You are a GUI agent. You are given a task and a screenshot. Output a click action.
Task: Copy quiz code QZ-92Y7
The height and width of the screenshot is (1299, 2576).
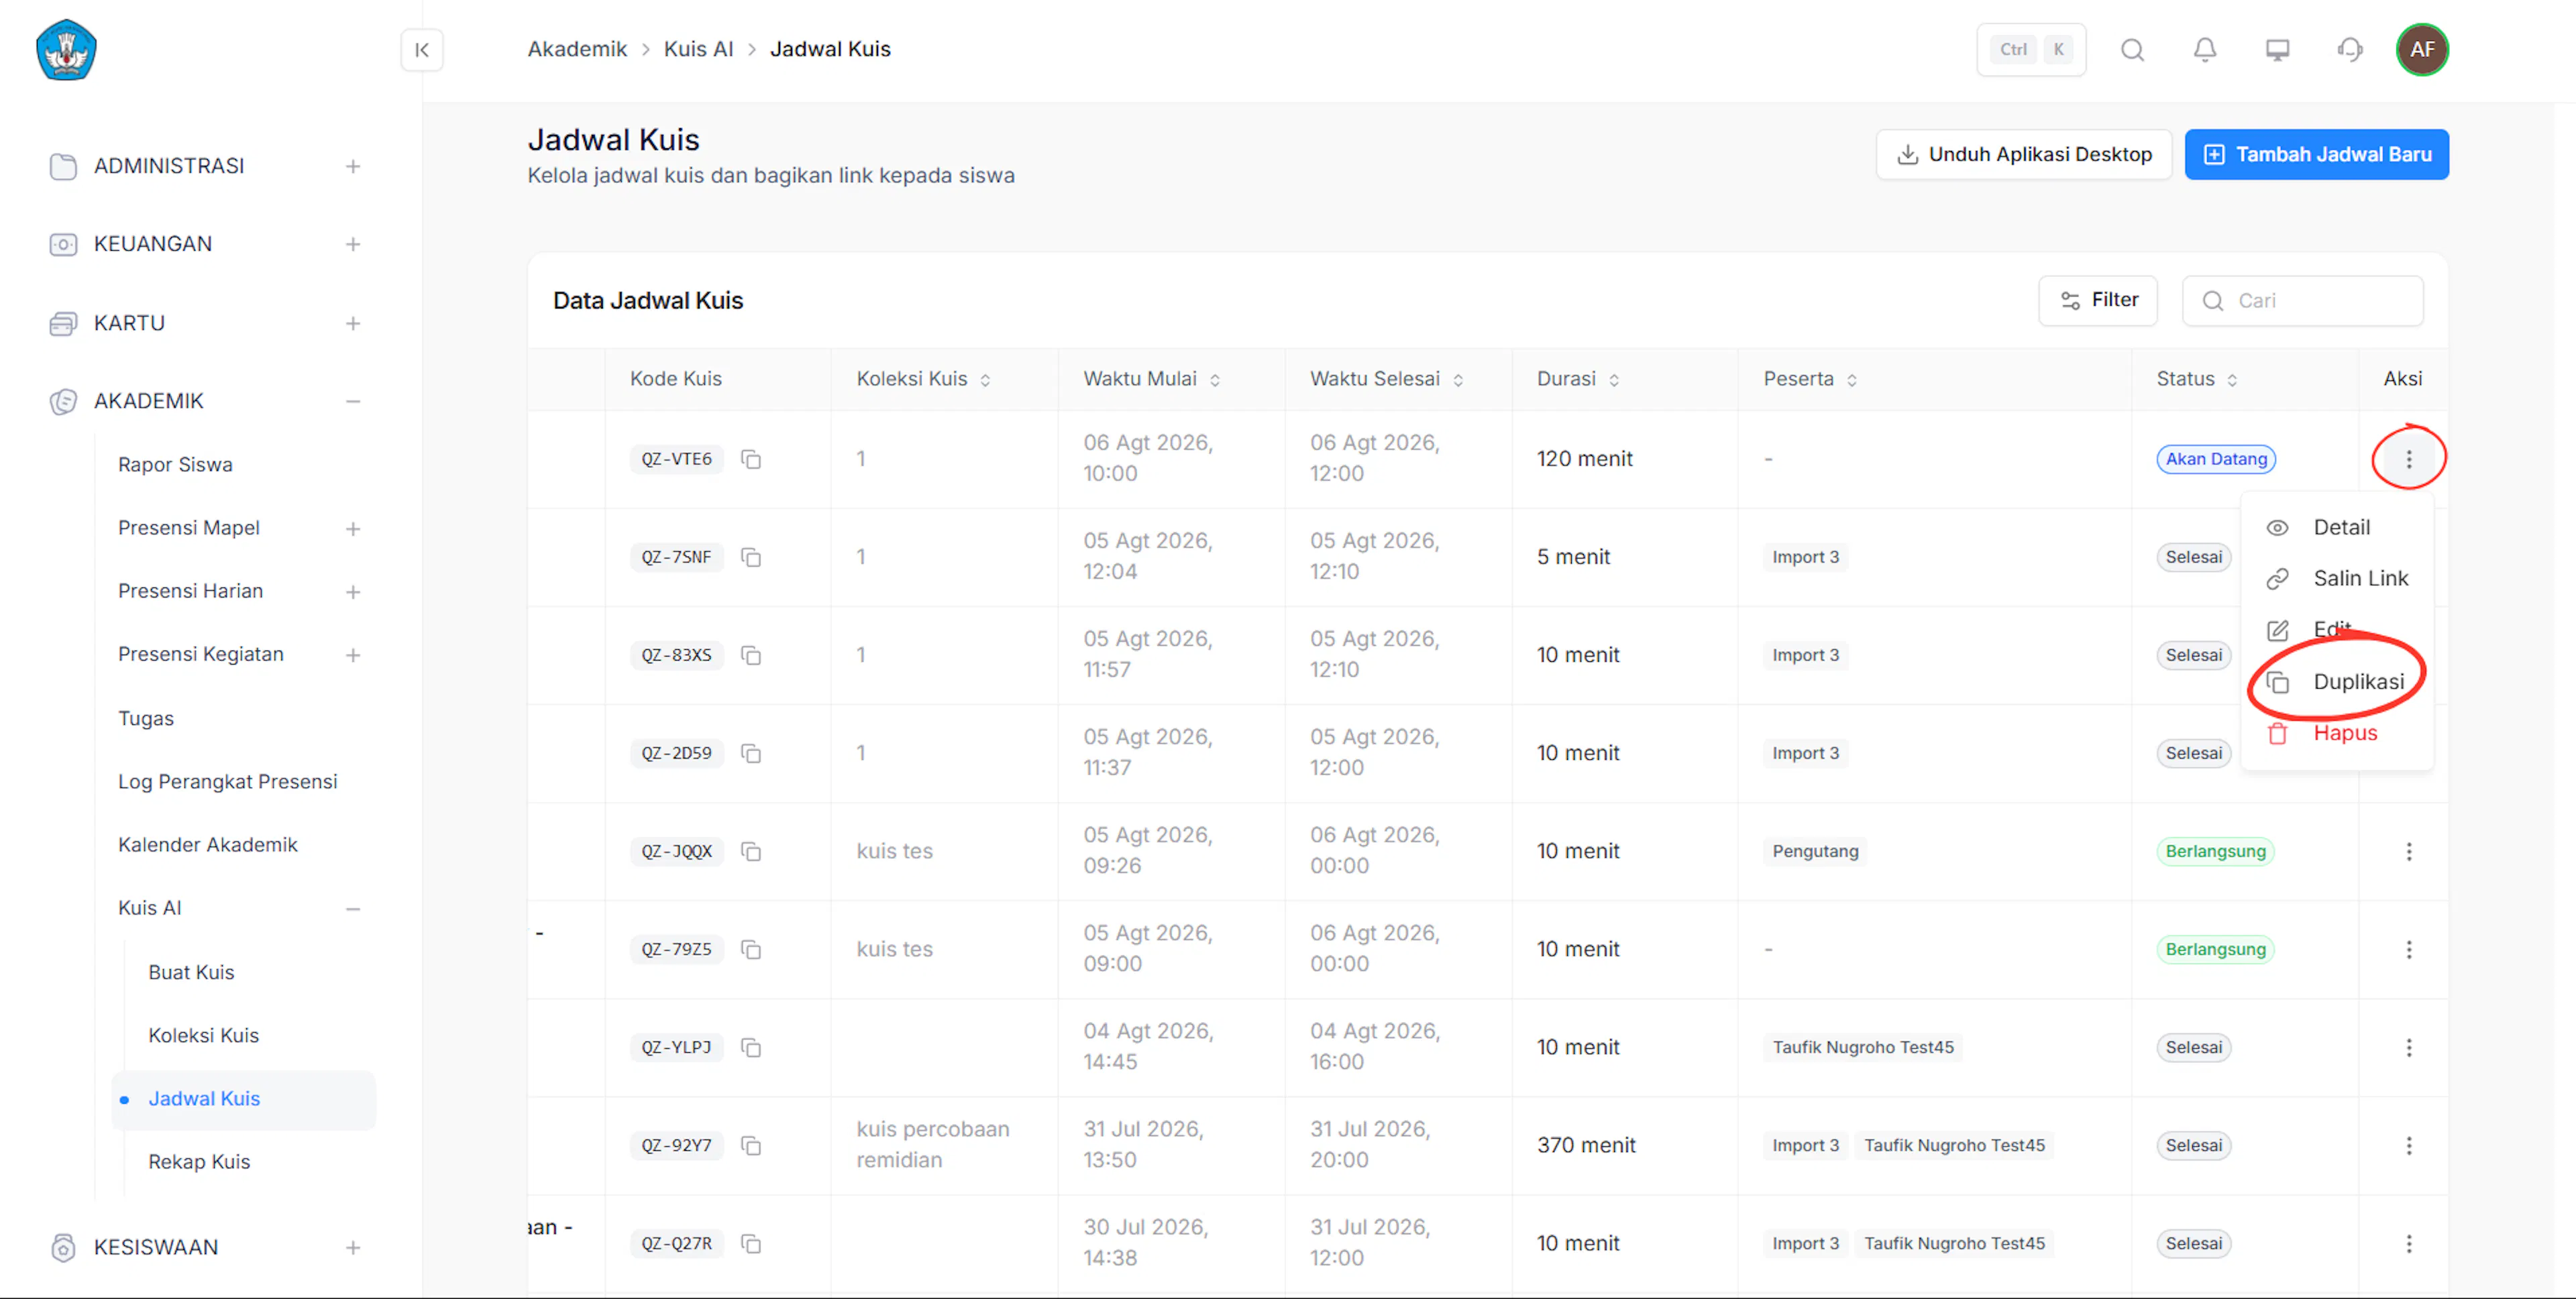[x=751, y=1145]
